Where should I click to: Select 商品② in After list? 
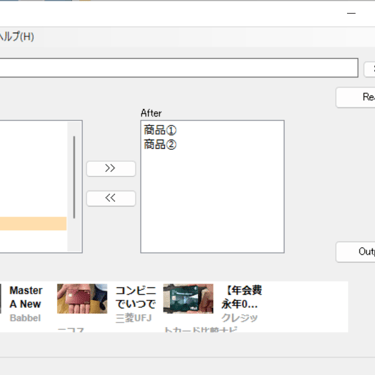click(x=160, y=144)
